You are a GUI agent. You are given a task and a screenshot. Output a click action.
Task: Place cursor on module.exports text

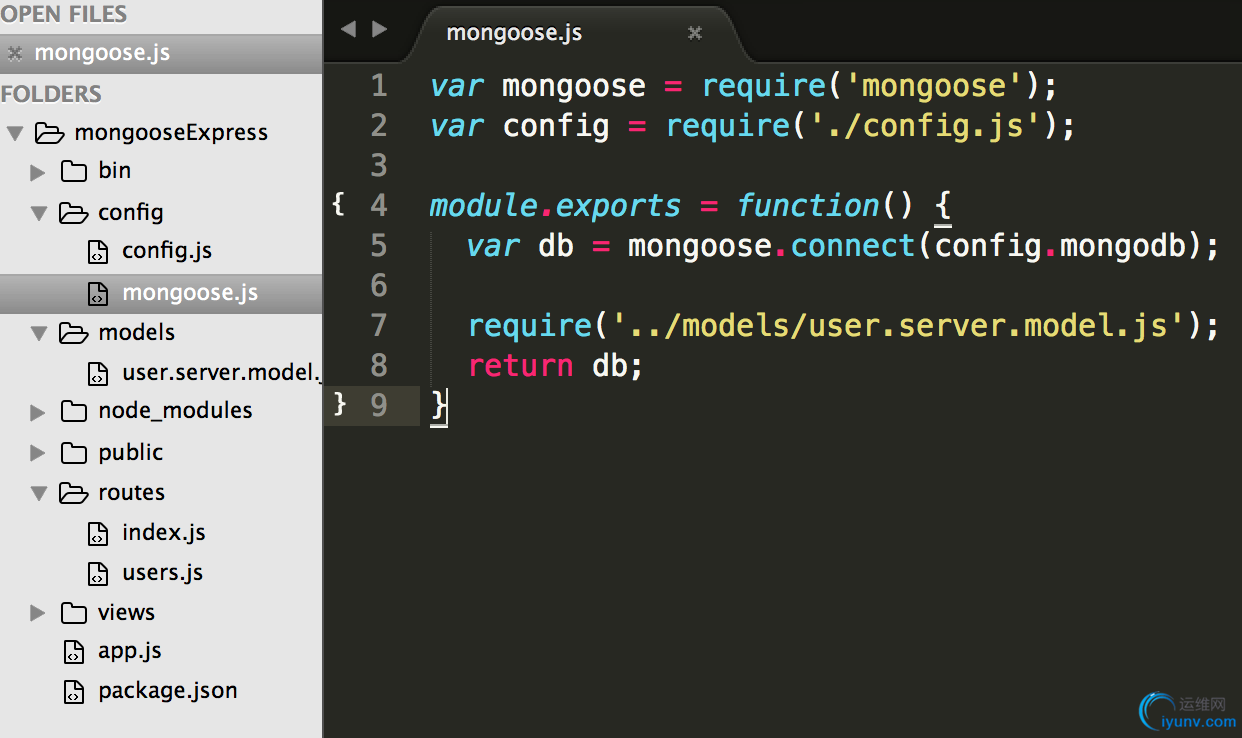click(555, 206)
